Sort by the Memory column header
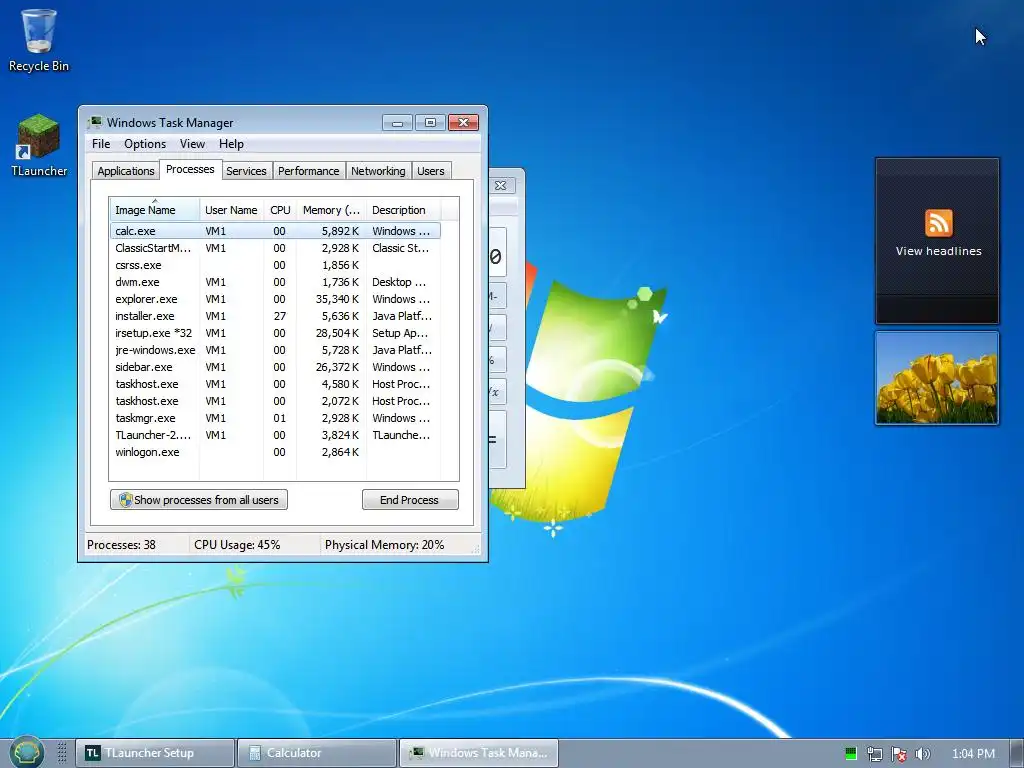Viewport: 1024px width, 768px height. pos(331,210)
